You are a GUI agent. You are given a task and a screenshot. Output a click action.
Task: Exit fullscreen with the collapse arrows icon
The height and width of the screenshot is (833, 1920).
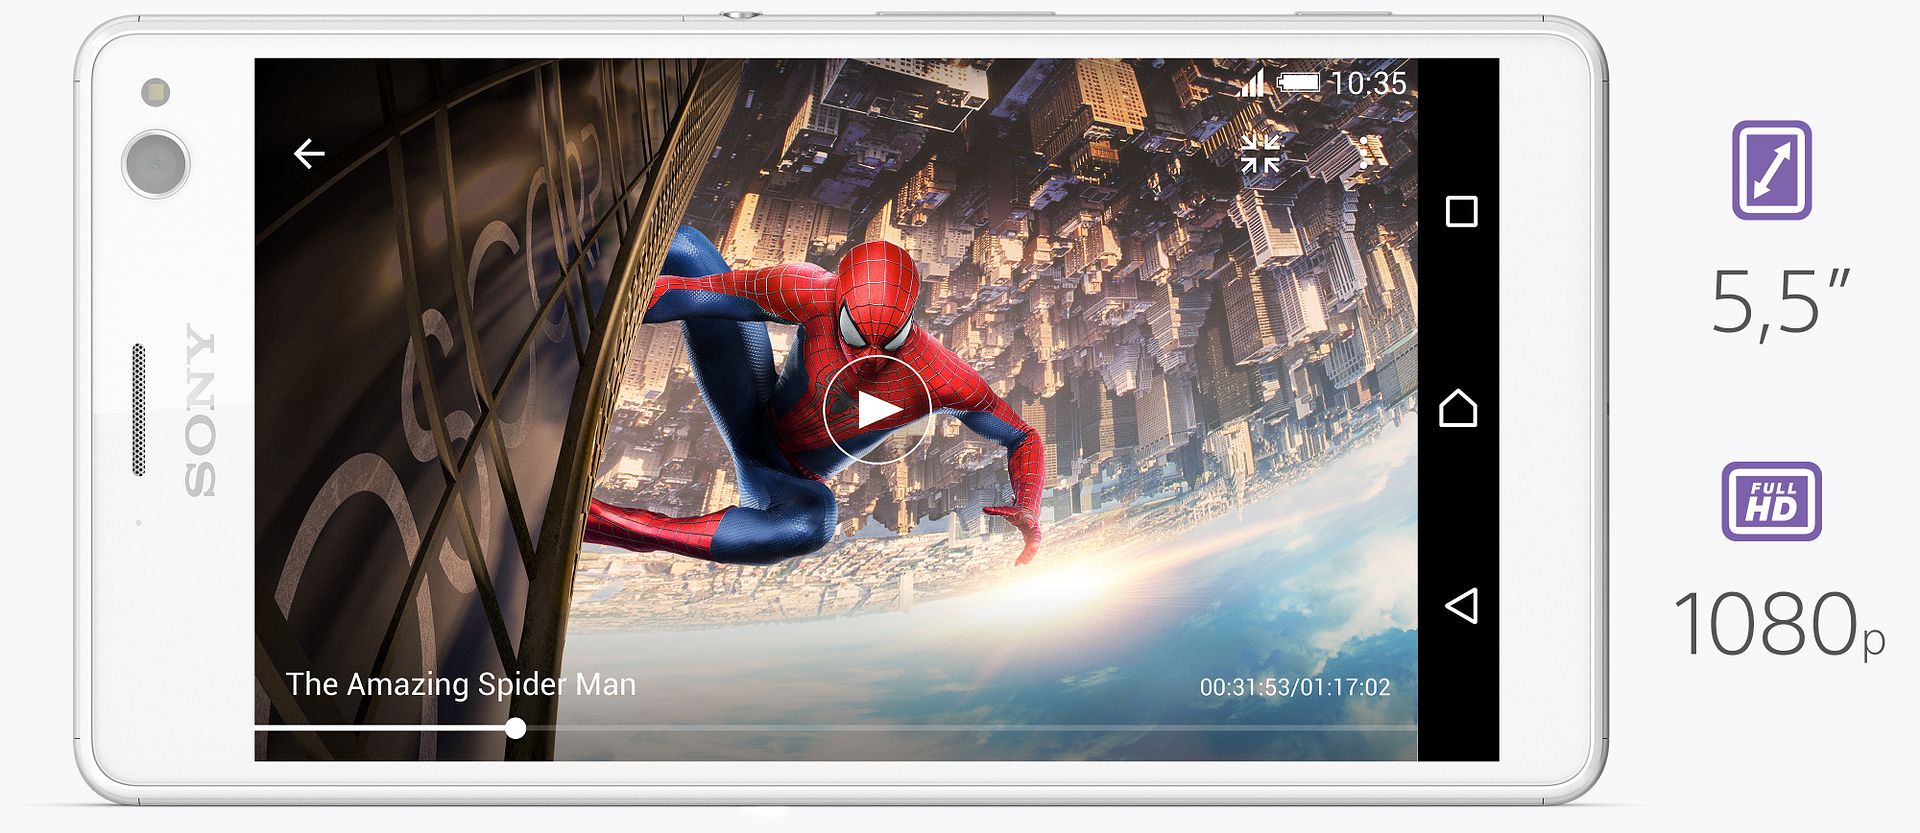(x=1260, y=153)
